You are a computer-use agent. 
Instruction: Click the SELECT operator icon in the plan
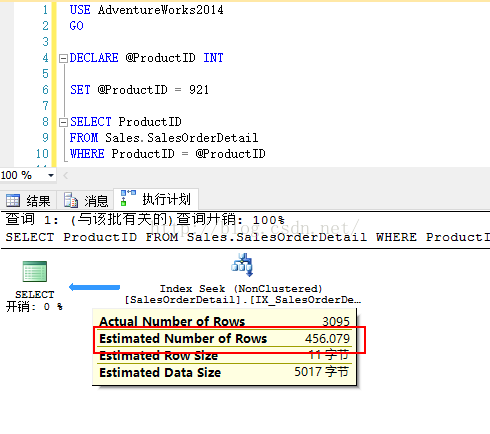click(35, 271)
